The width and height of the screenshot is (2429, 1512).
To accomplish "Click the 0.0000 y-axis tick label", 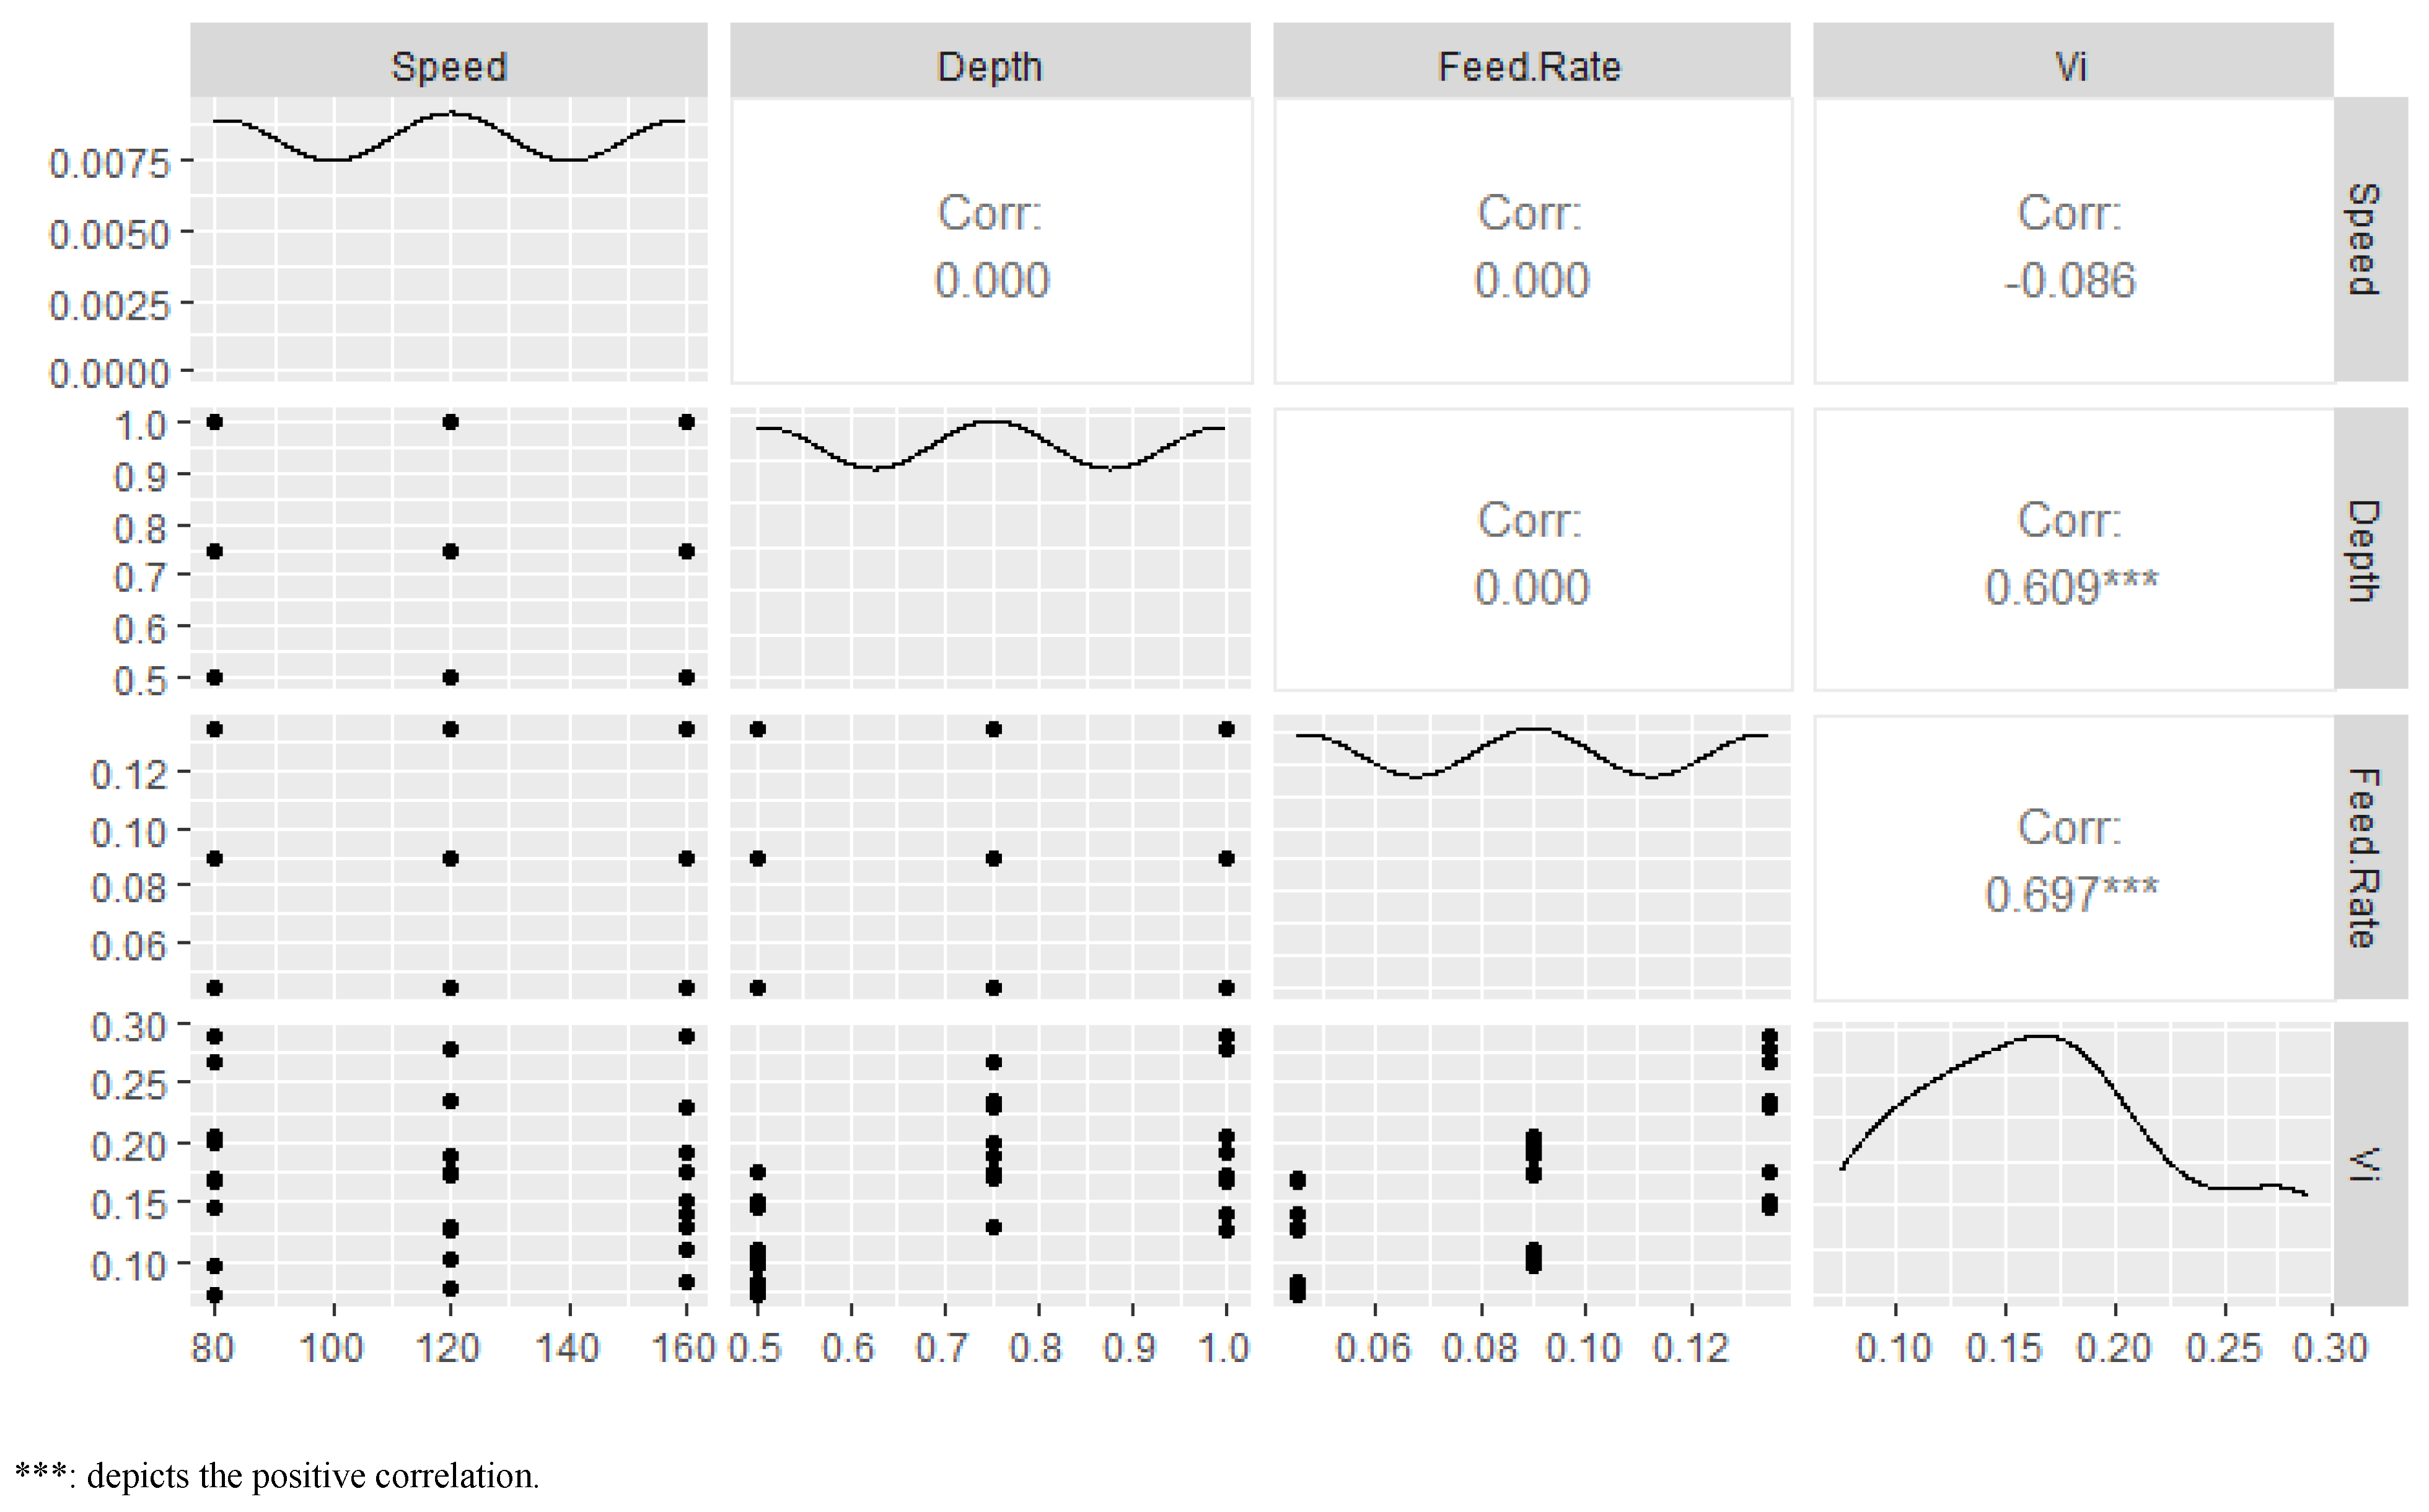I will pos(110,374).
